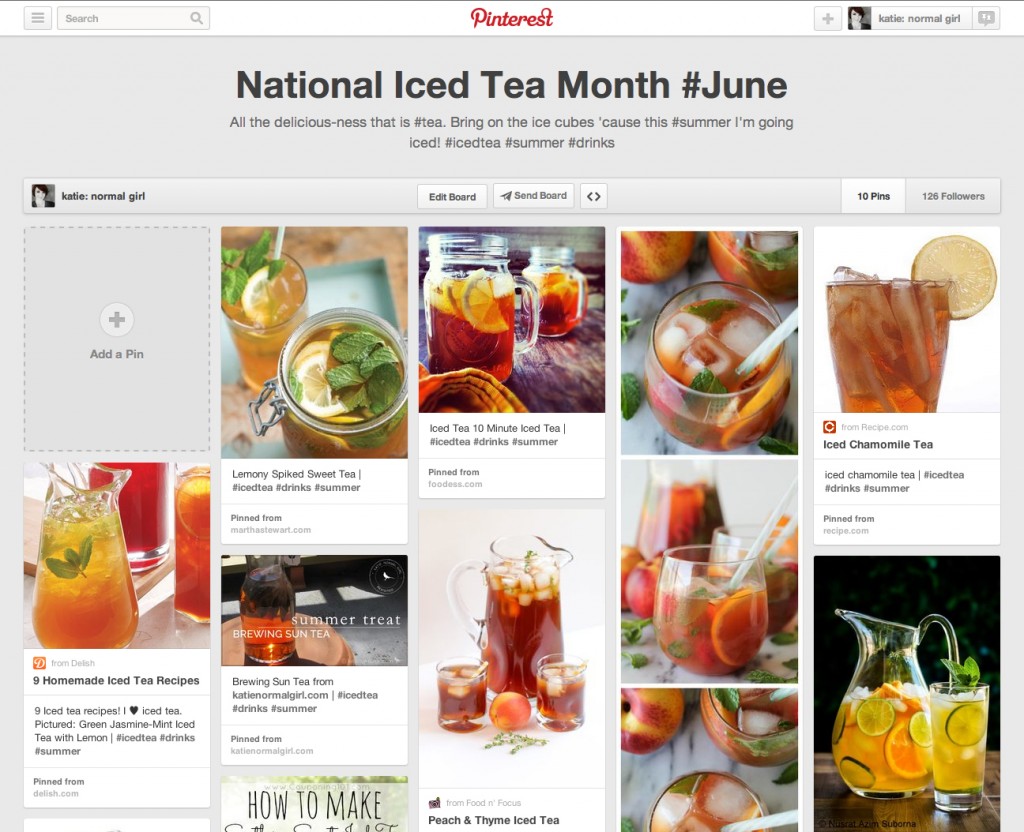The image size is (1024, 832).
Task: Focus the Search input field
Action: click(x=133, y=18)
